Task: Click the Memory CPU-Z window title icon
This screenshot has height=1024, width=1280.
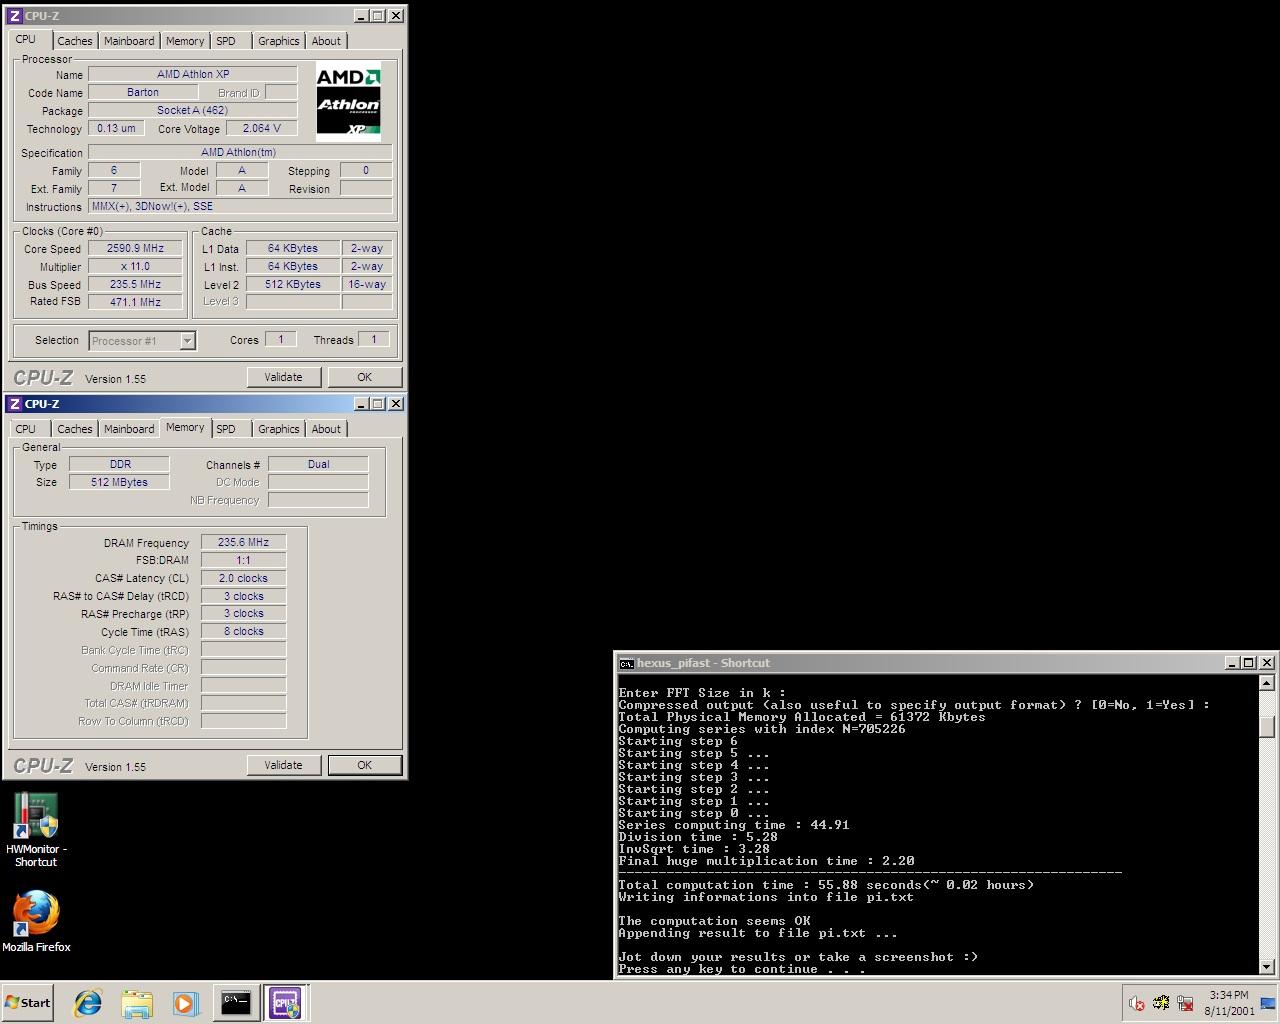Action: coord(15,404)
